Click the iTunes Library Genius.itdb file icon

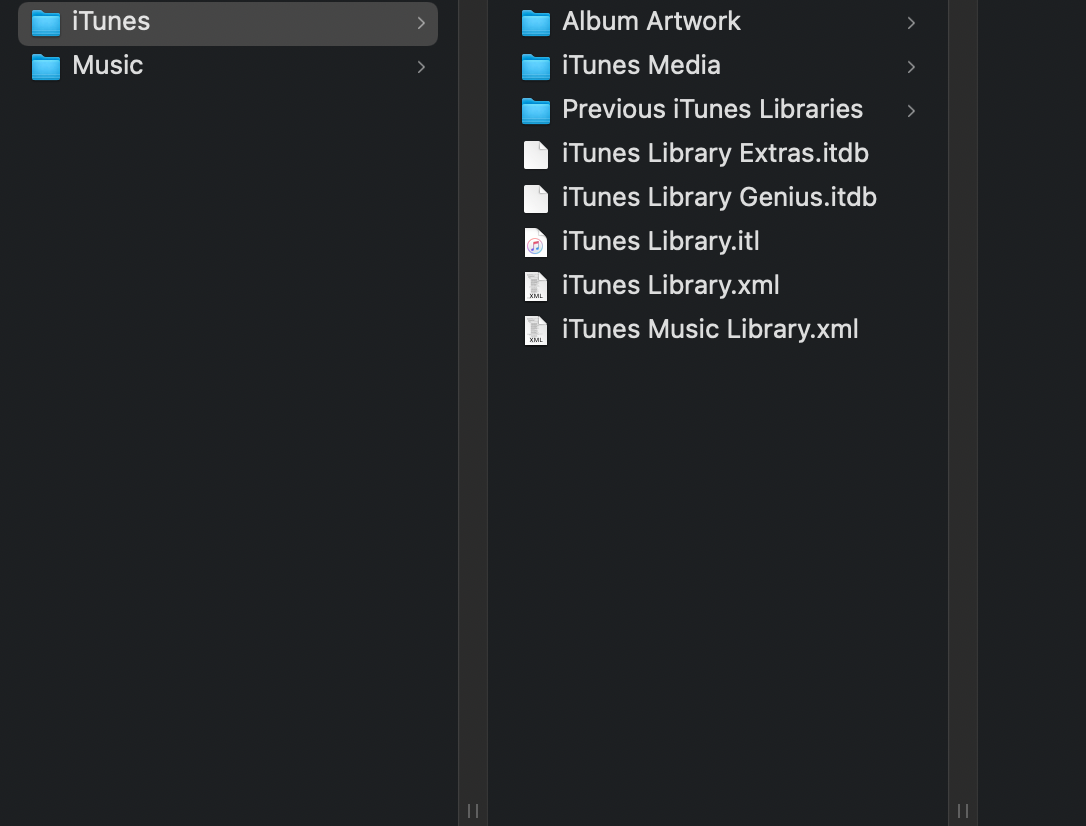535,199
